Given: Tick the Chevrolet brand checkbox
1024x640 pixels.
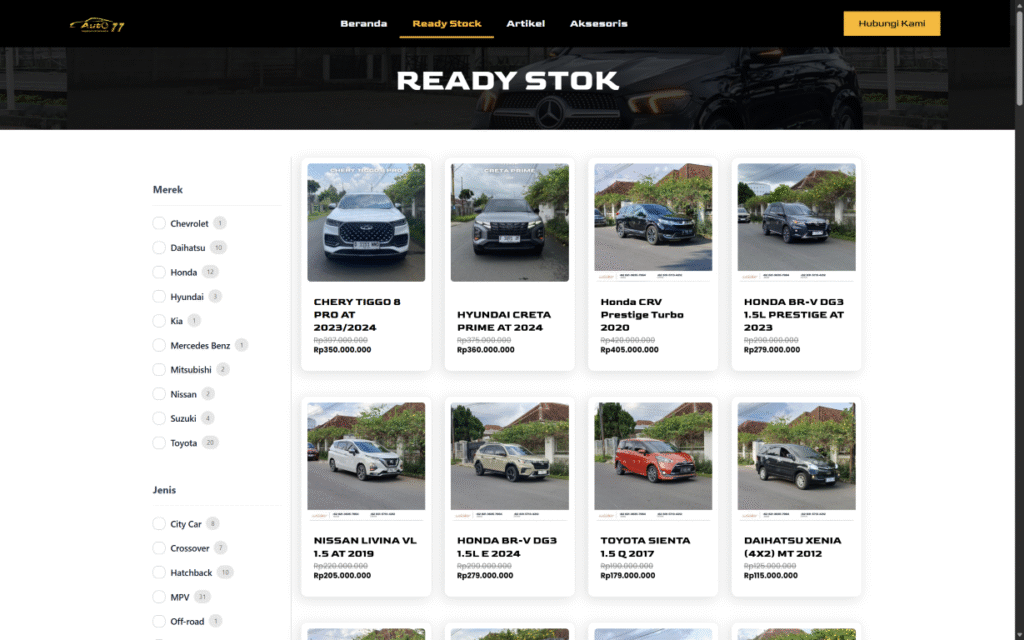Looking at the screenshot, I should click(x=159, y=224).
